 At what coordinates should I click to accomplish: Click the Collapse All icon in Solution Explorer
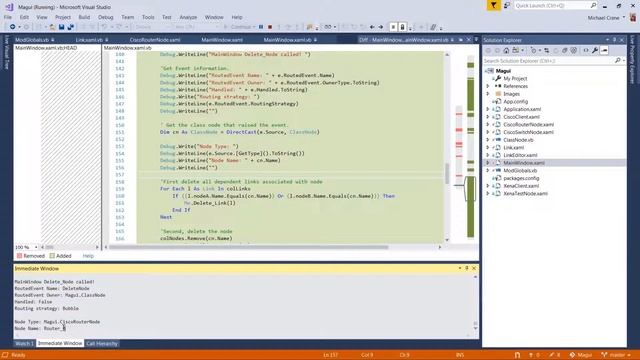coord(565,50)
